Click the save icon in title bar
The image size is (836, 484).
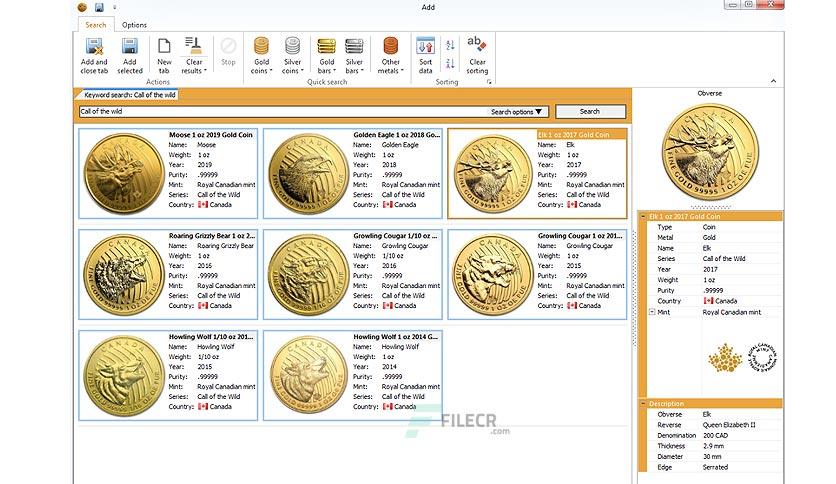click(x=99, y=7)
